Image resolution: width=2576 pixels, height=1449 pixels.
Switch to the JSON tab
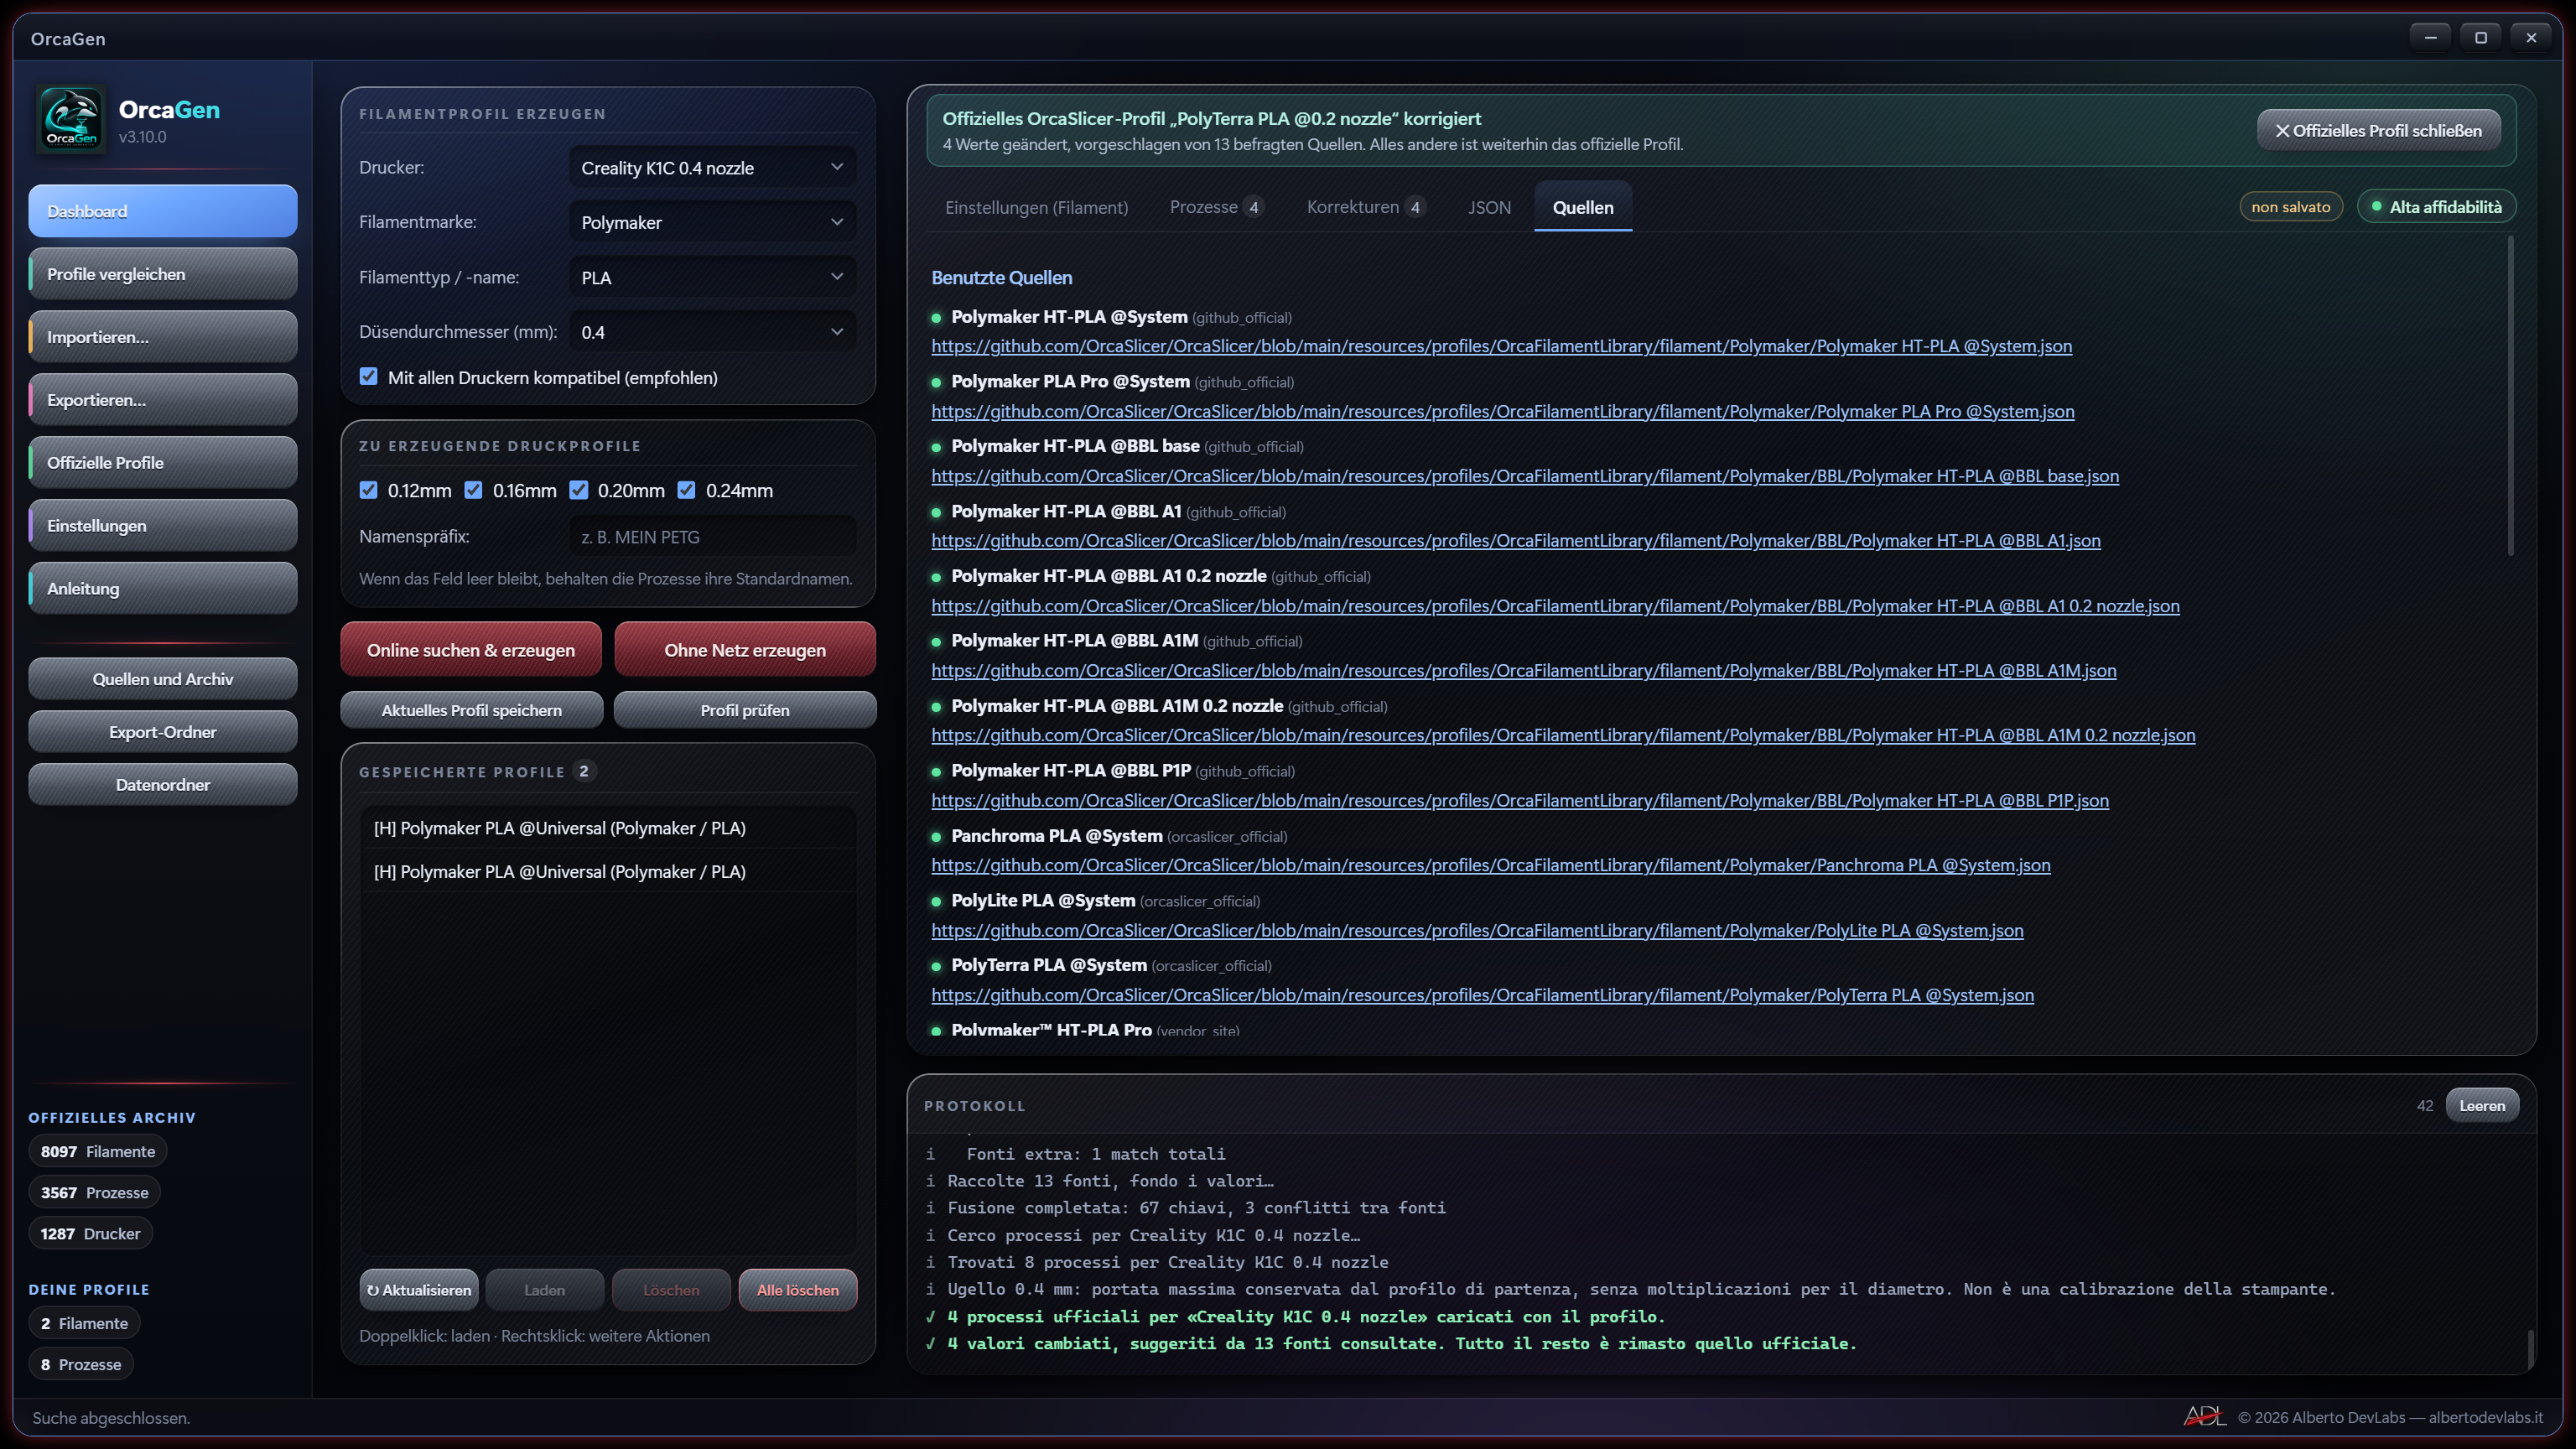point(1489,207)
